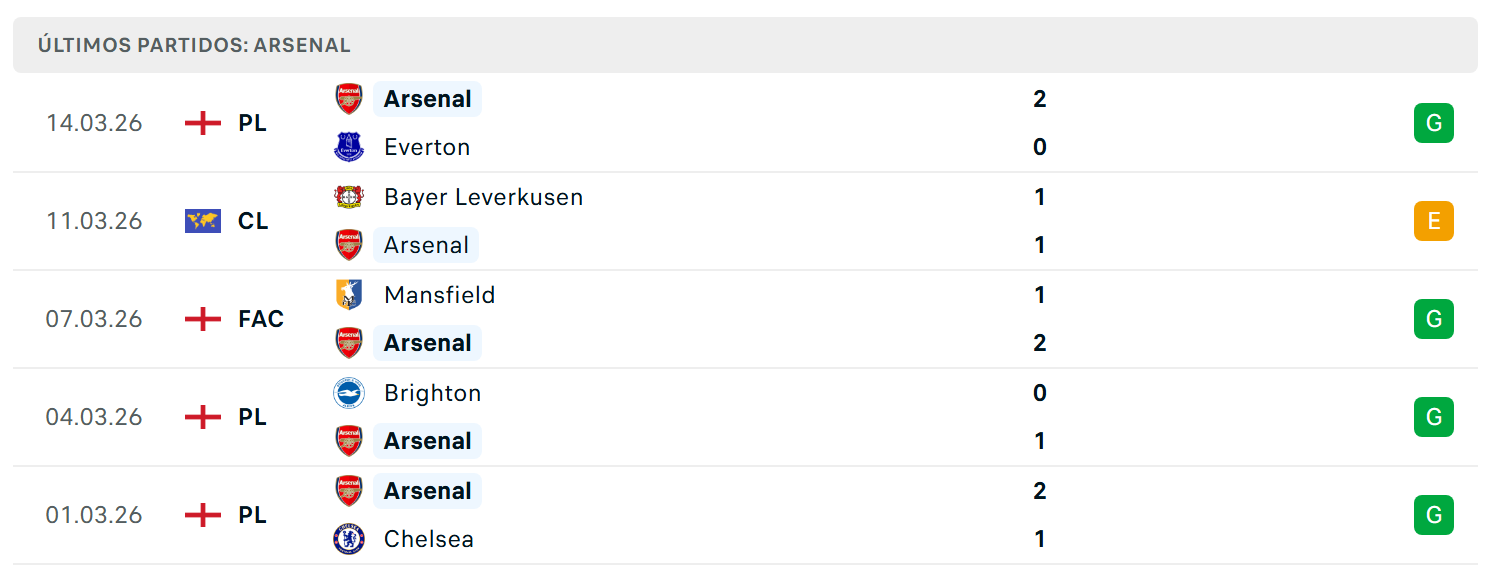Screen dimensions: 1493x581
Task: Select the 14.03.26 match date
Action: pyautogui.click(x=94, y=123)
